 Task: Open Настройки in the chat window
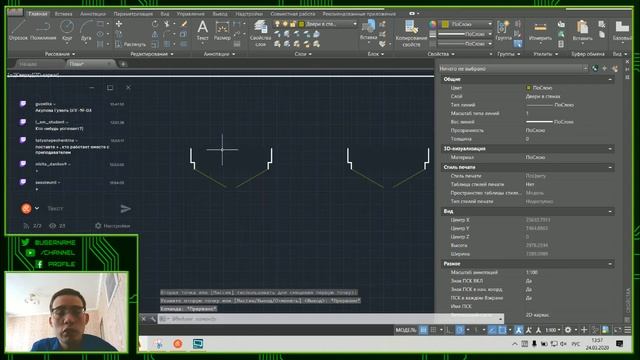pos(113,226)
